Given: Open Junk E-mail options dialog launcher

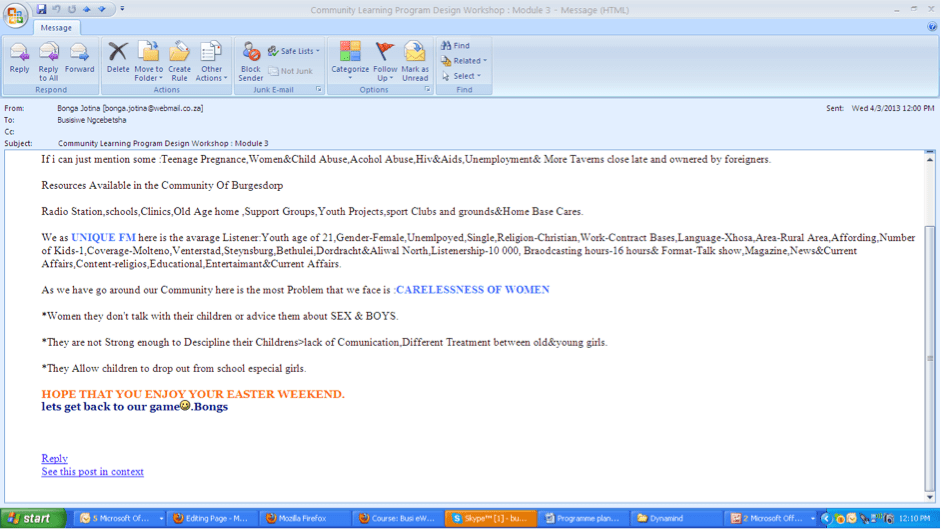Looking at the screenshot, I should click(x=319, y=89).
